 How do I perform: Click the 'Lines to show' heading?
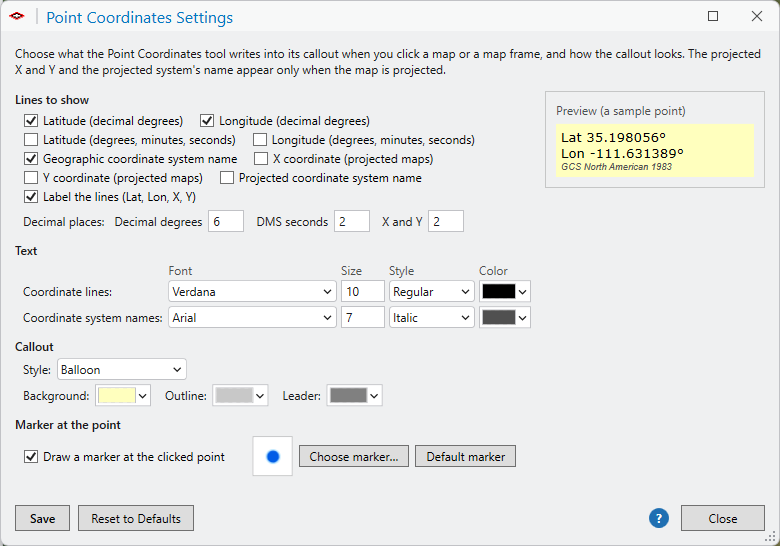[52, 100]
